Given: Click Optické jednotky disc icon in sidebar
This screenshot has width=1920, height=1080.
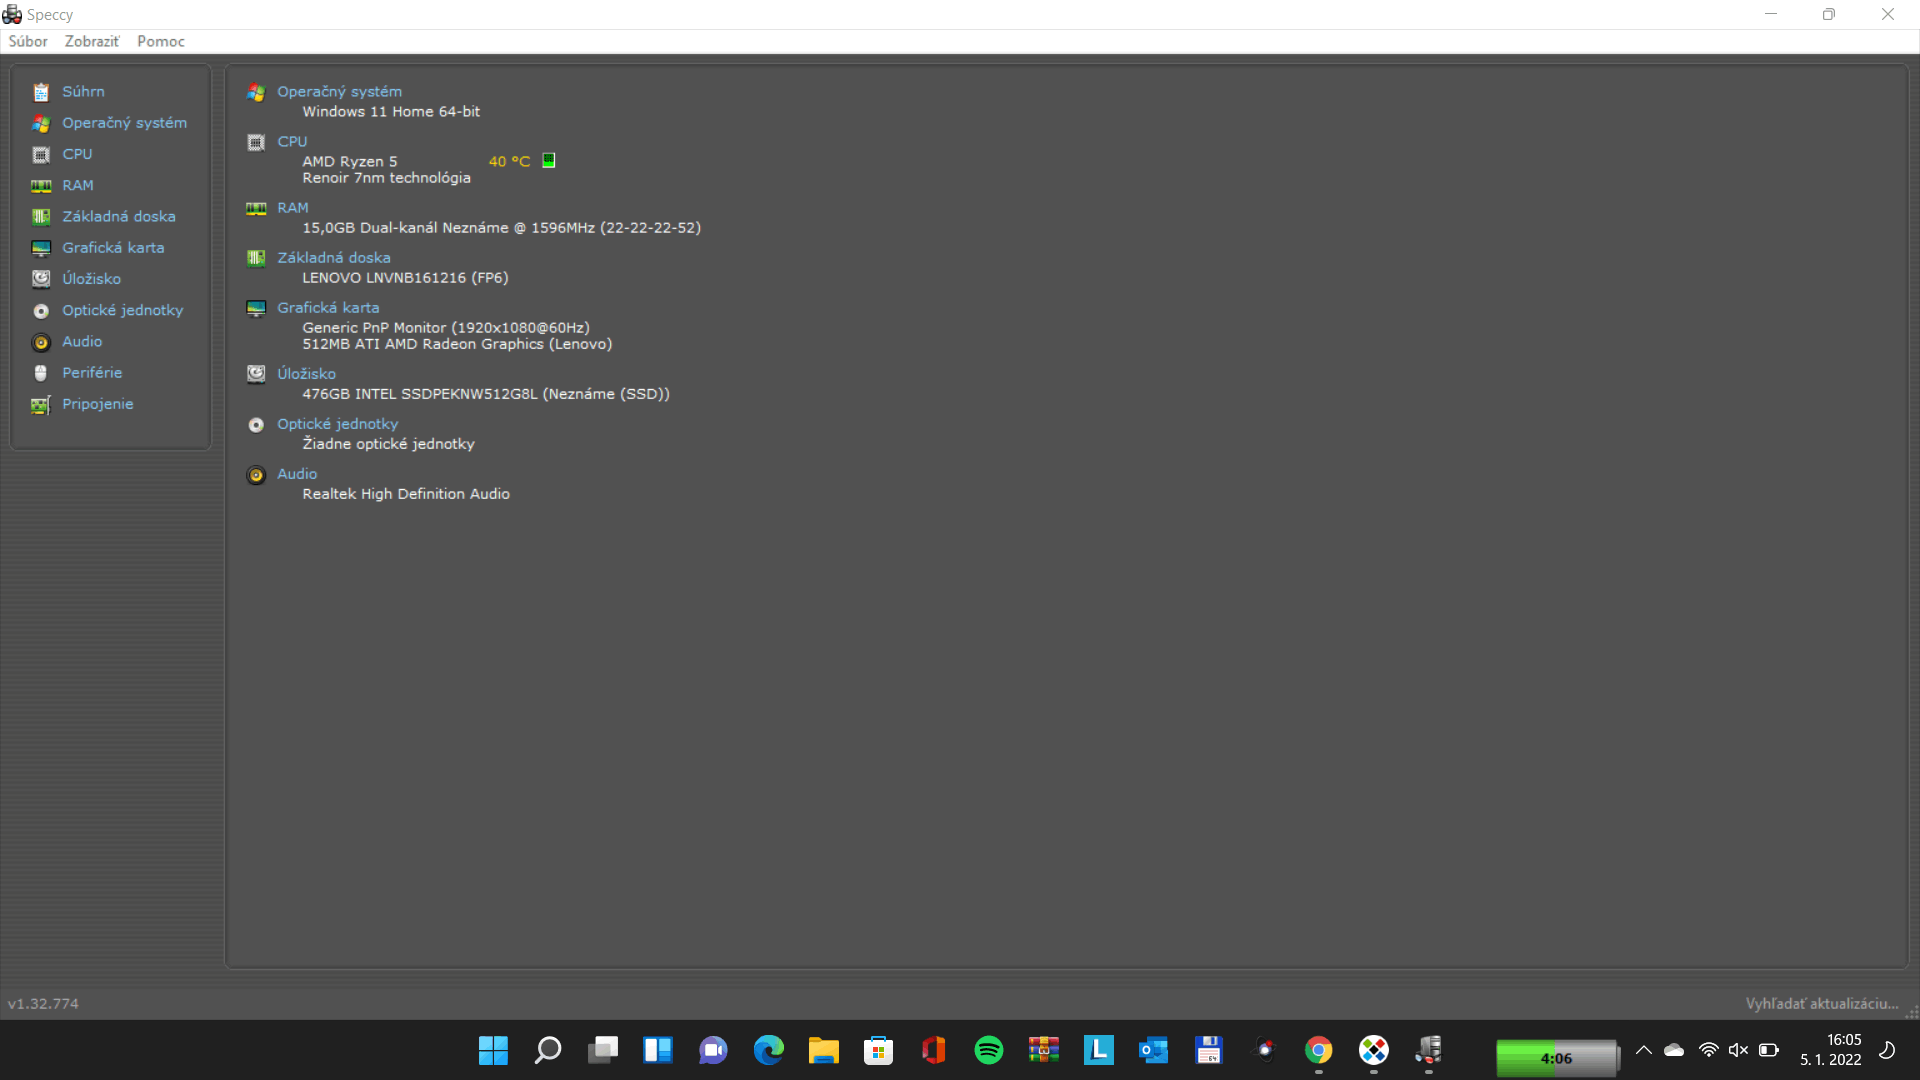Looking at the screenshot, I should pyautogui.click(x=41, y=311).
